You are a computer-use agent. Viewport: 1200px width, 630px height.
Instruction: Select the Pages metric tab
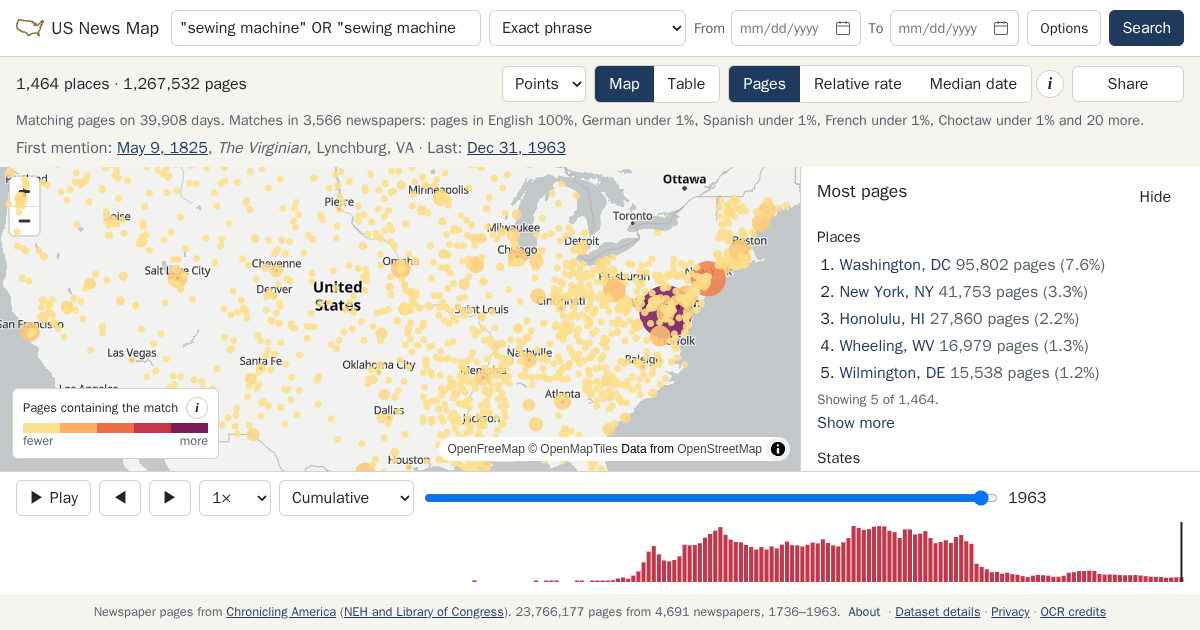click(764, 84)
